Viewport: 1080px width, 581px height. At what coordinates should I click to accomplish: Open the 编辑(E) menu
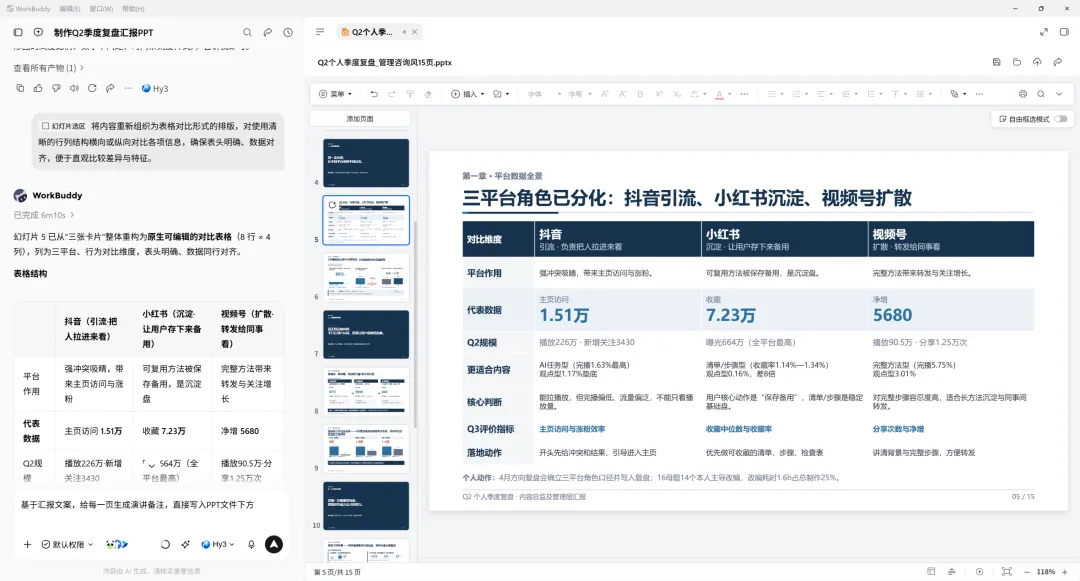(70, 9)
